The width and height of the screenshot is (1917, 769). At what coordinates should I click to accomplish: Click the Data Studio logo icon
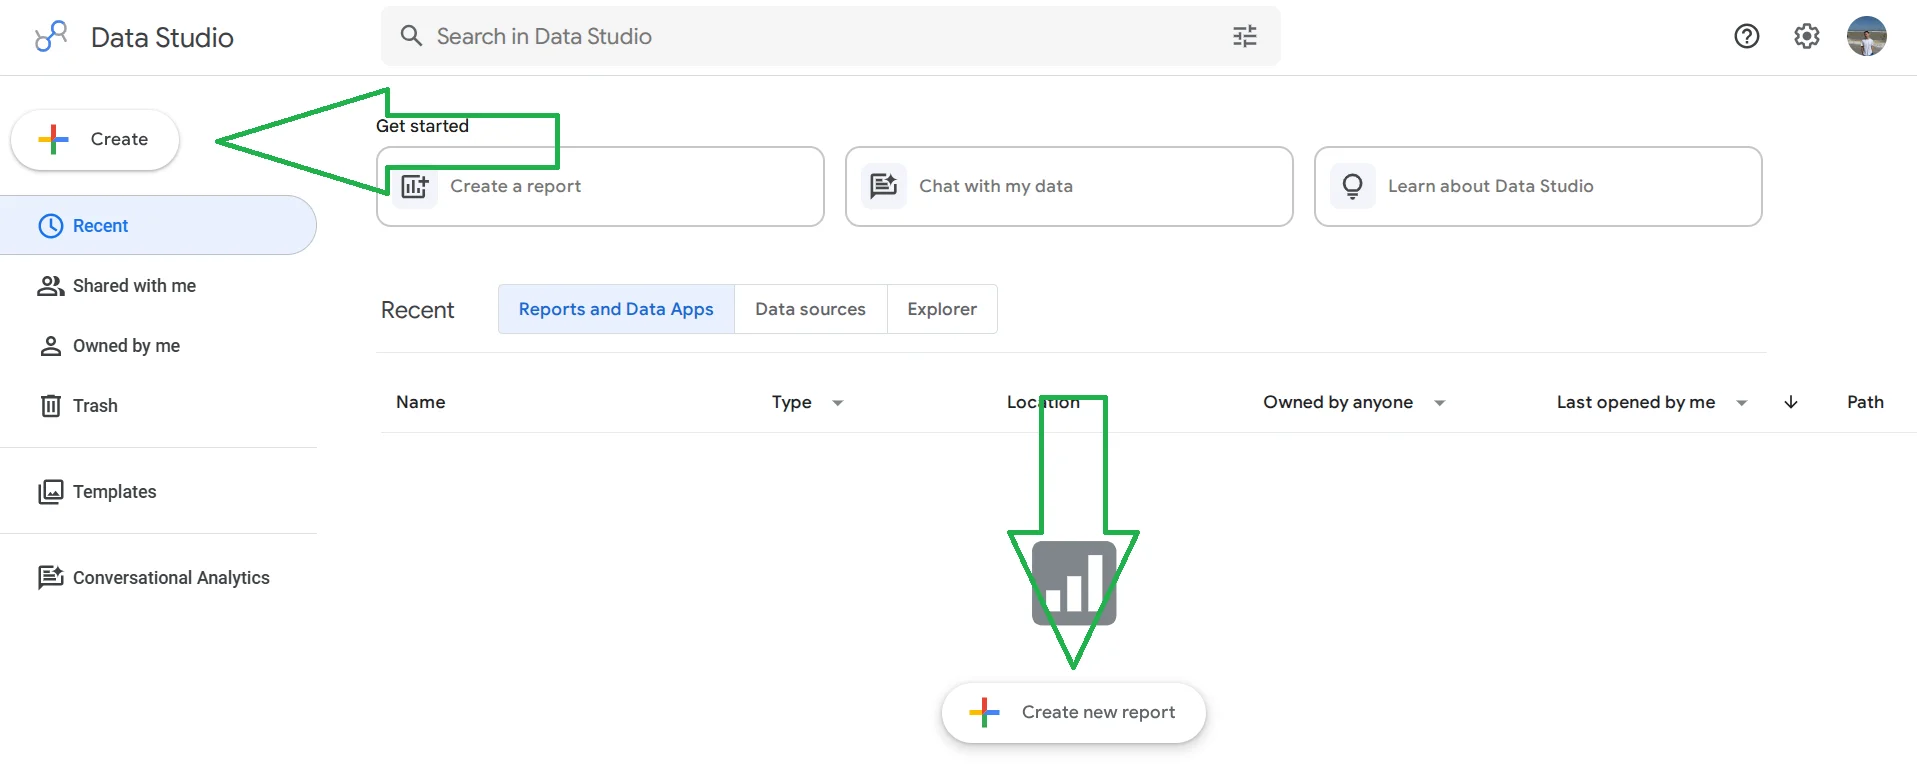pyautogui.click(x=51, y=37)
